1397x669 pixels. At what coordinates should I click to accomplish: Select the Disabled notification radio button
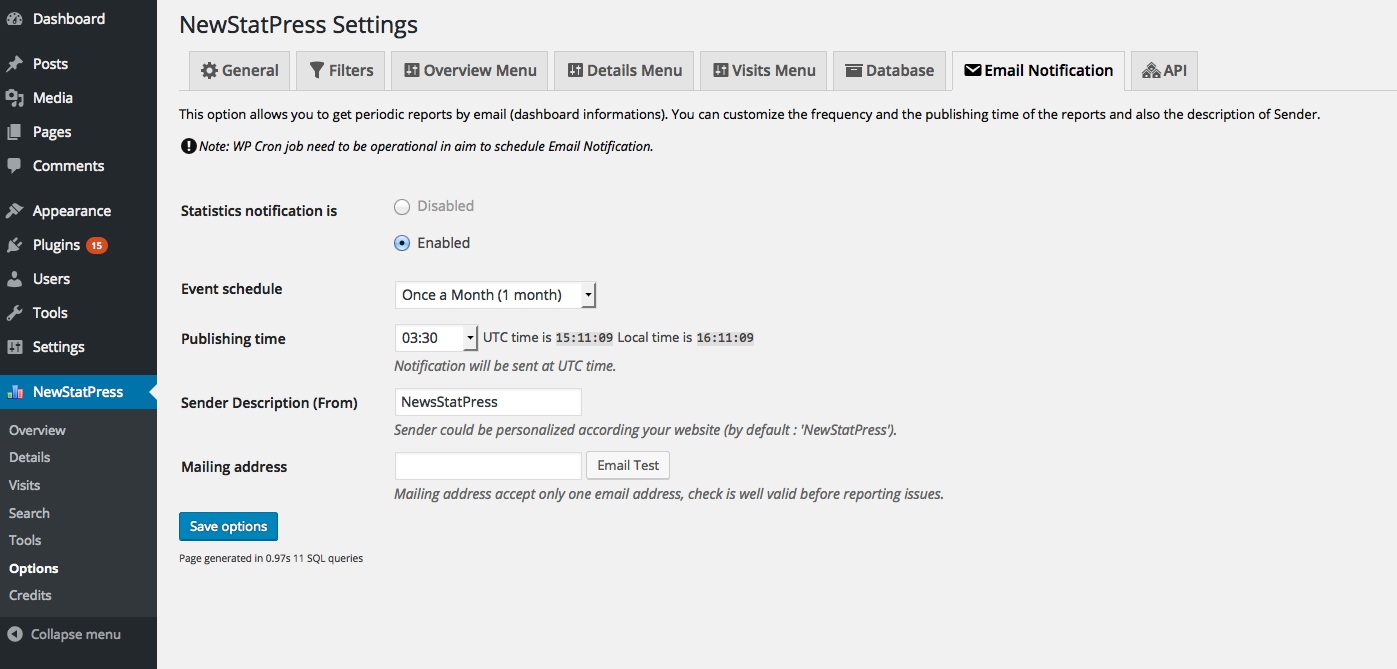pos(402,207)
